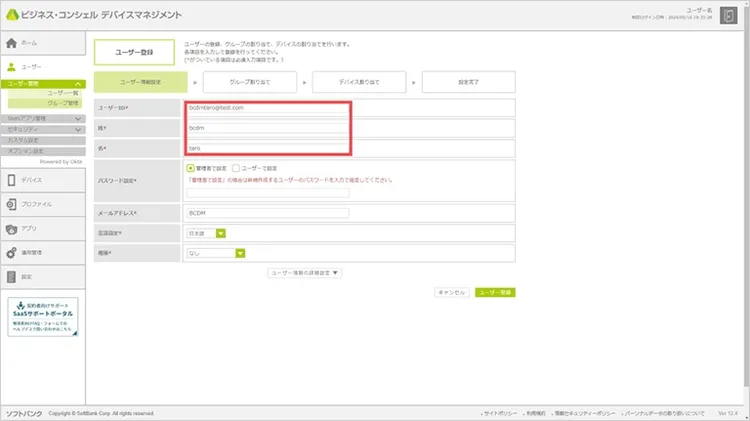Click the メールアドレス field containing BCDM
This screenshot has width=750, height=421.
[268, 213]
